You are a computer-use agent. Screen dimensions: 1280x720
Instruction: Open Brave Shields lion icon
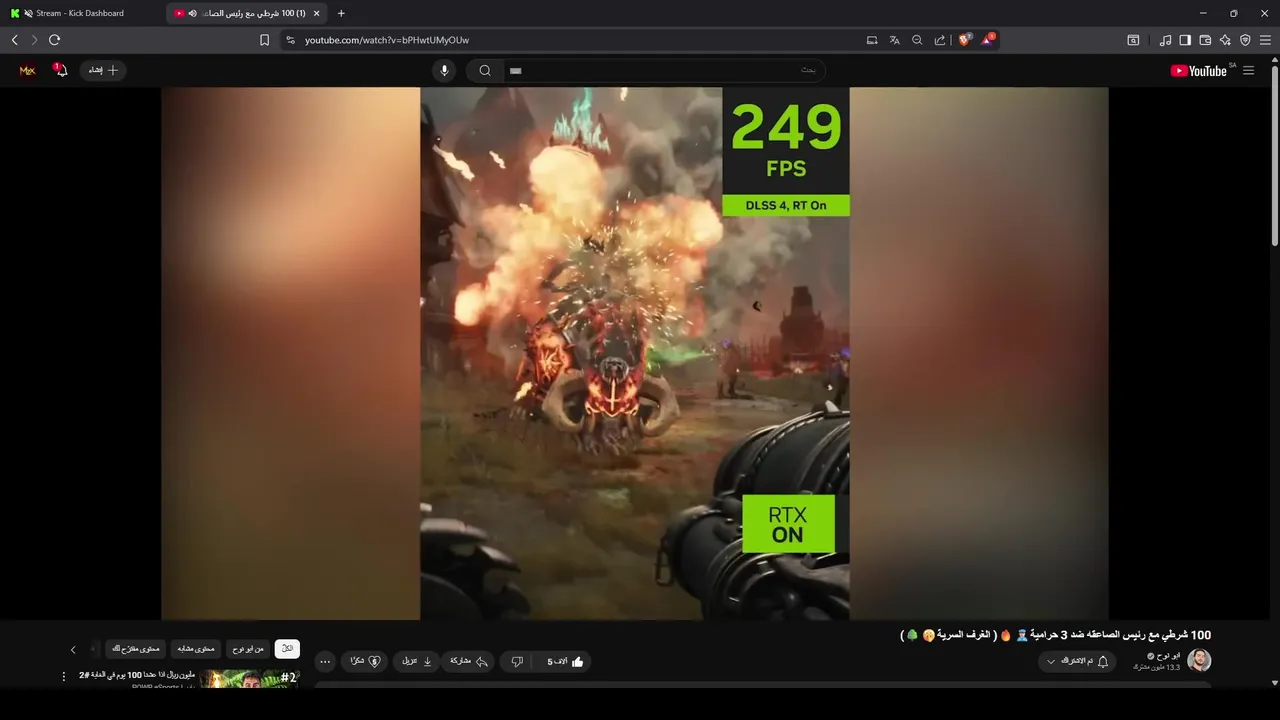click(x=965, y=40)
